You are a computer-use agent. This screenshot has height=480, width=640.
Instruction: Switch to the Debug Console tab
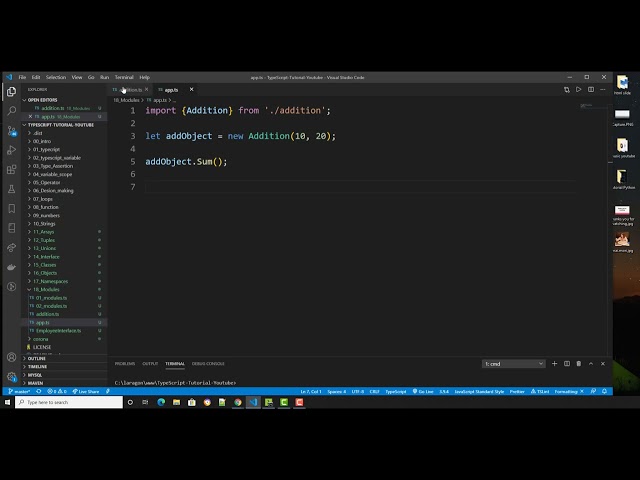click(x=208, y=364)
